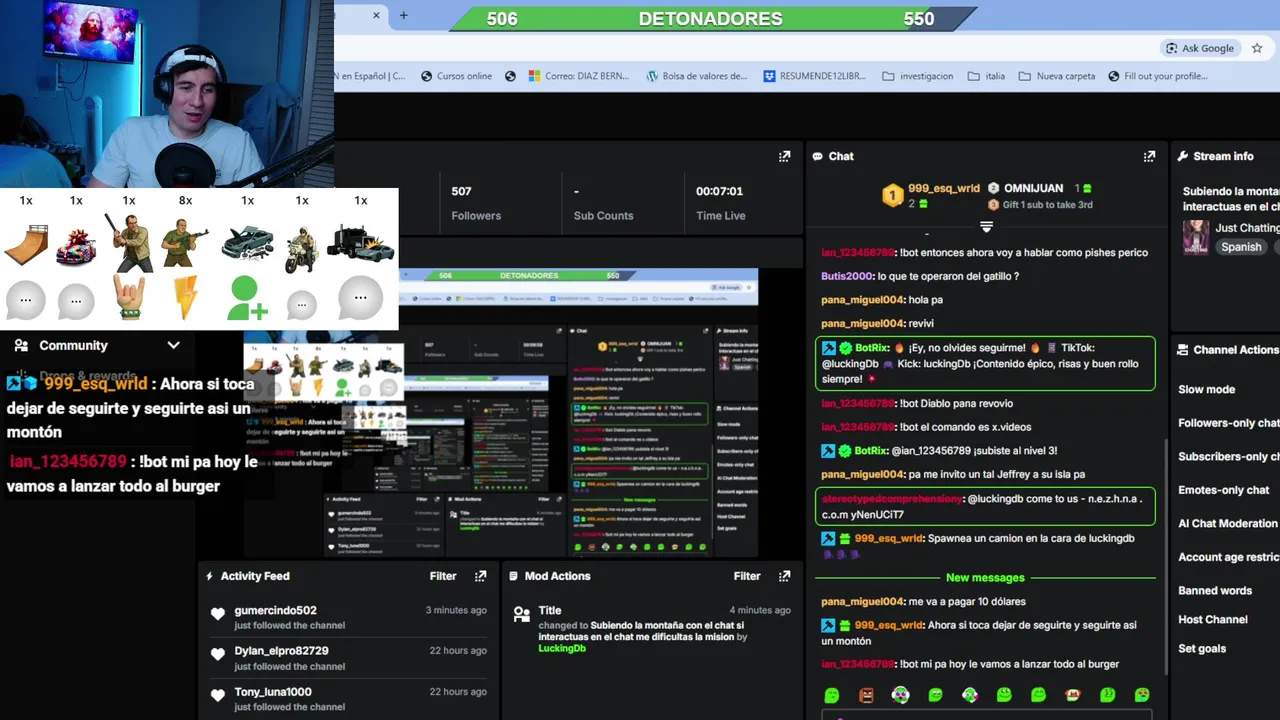This screenshot has width=1280, height=720.
Task: Open the Host Channel action
Action: point(1213,619)
